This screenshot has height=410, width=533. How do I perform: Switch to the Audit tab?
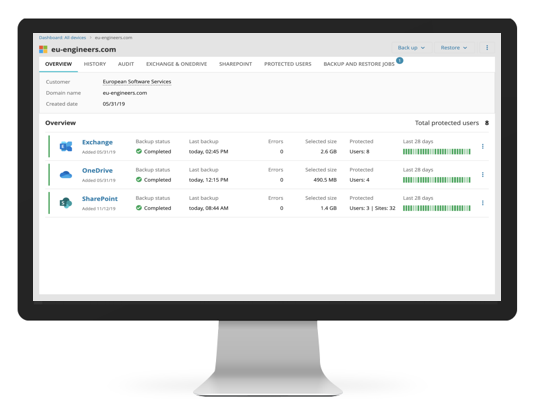click(126, 64)
